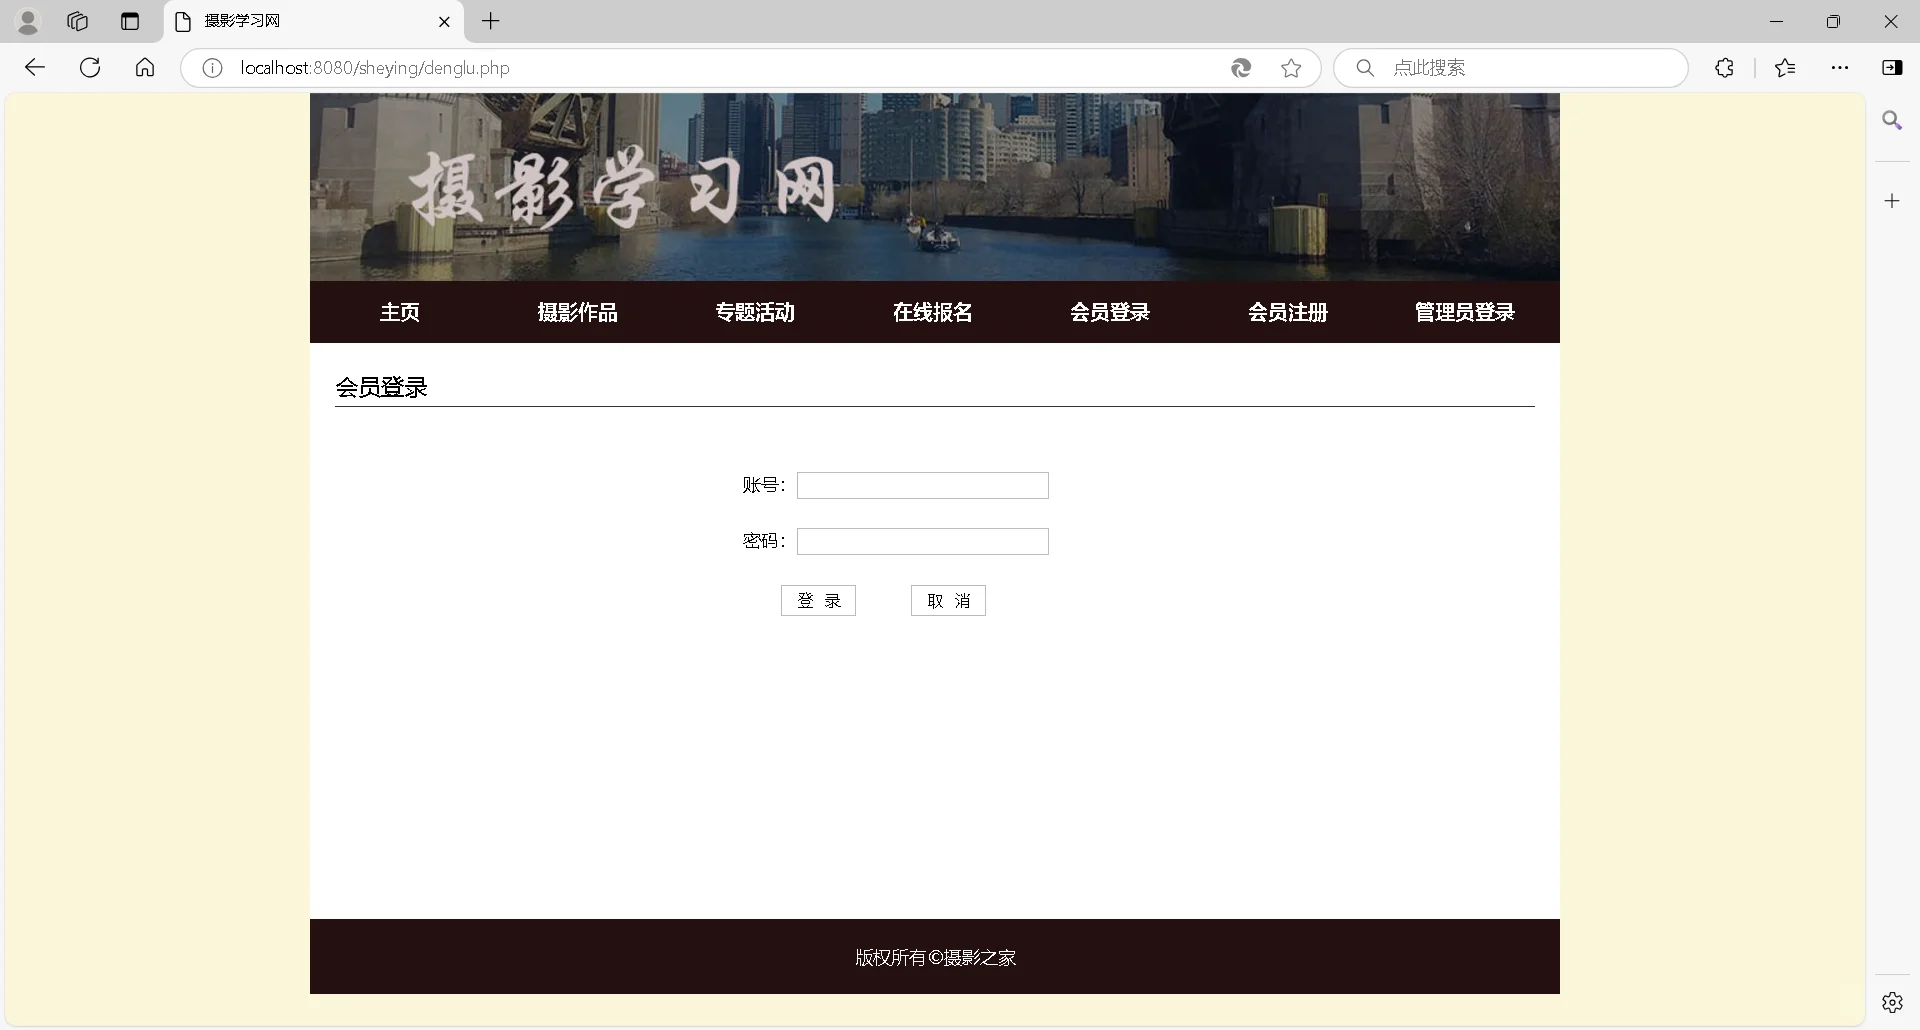Click the browser refresh icon

(89, 67)
